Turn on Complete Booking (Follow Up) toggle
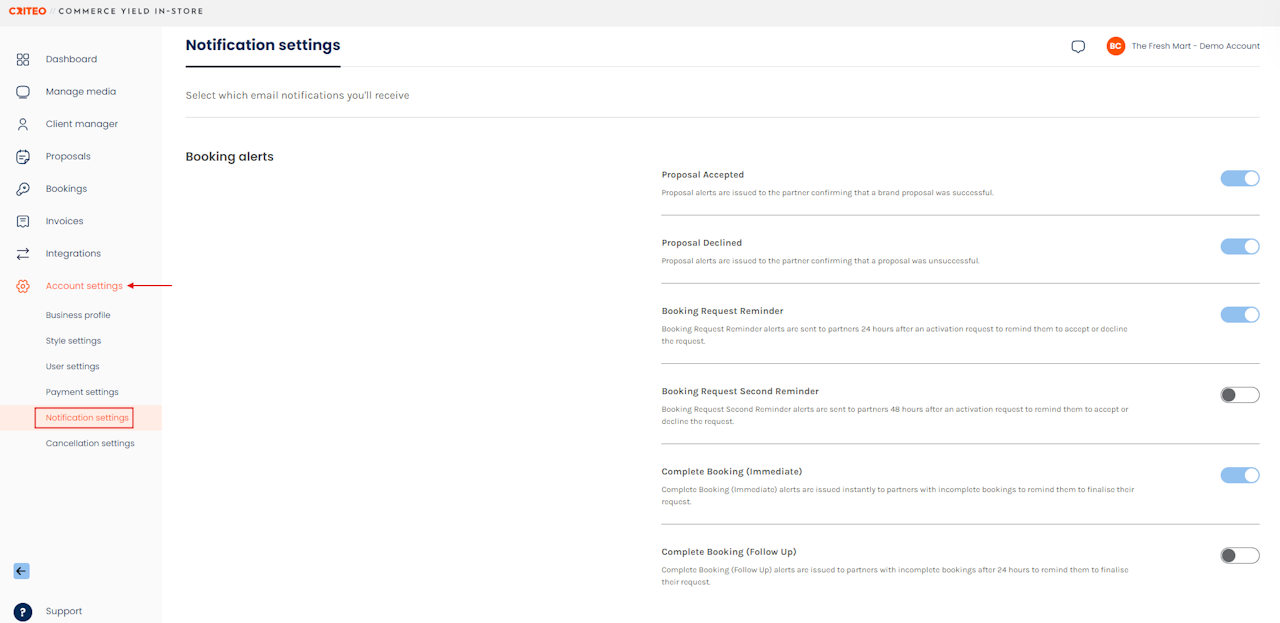Viewport: 1280px width, 623px height. [x=1239, y=555]
